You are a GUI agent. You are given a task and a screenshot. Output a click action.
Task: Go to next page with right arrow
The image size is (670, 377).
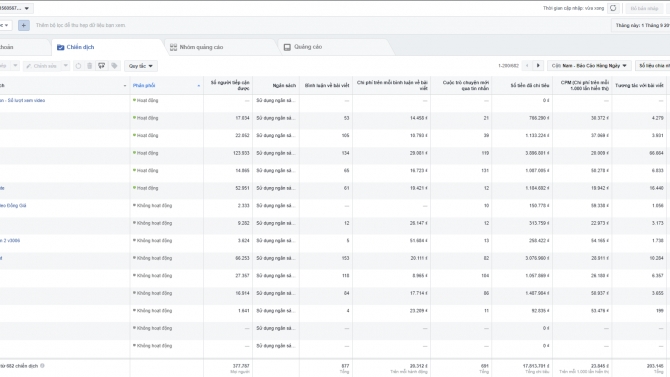pyautogui.click(x=538, y=65)
